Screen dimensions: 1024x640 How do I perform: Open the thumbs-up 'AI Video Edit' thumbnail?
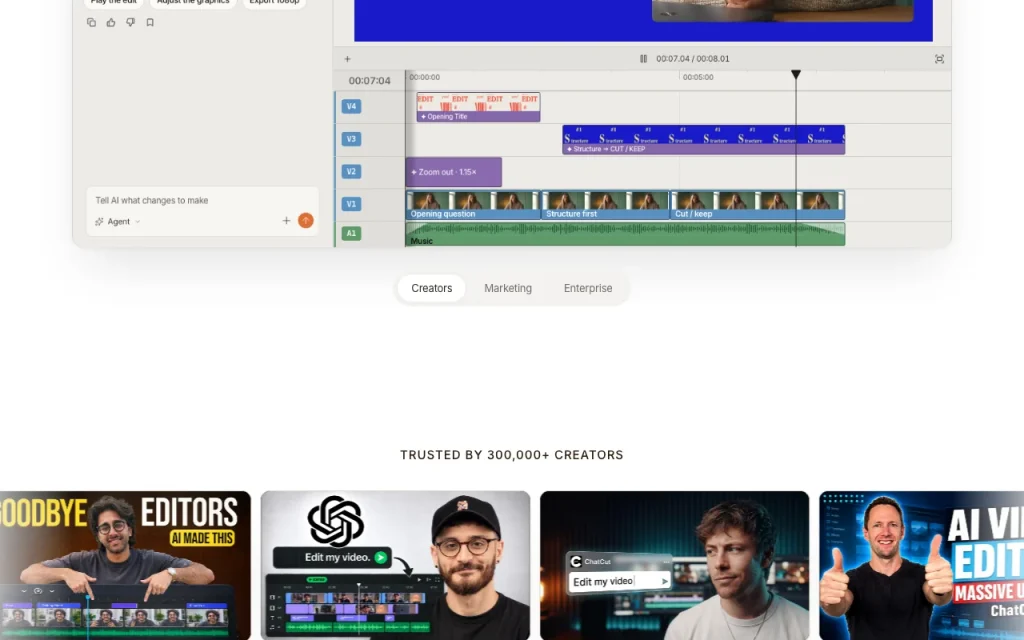click(x=921, y=566)
